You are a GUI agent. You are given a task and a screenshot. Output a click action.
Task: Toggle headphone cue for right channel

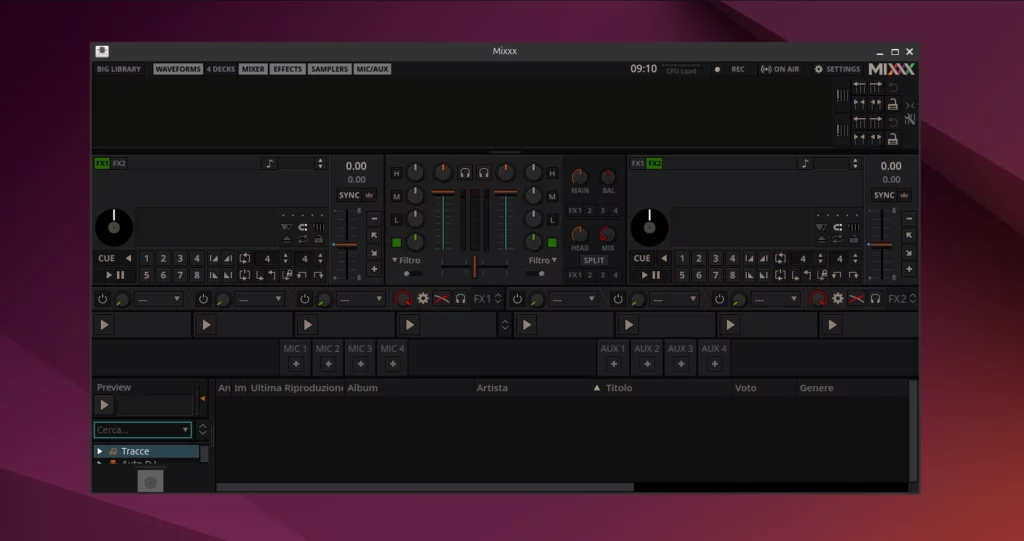click(484, 172)
